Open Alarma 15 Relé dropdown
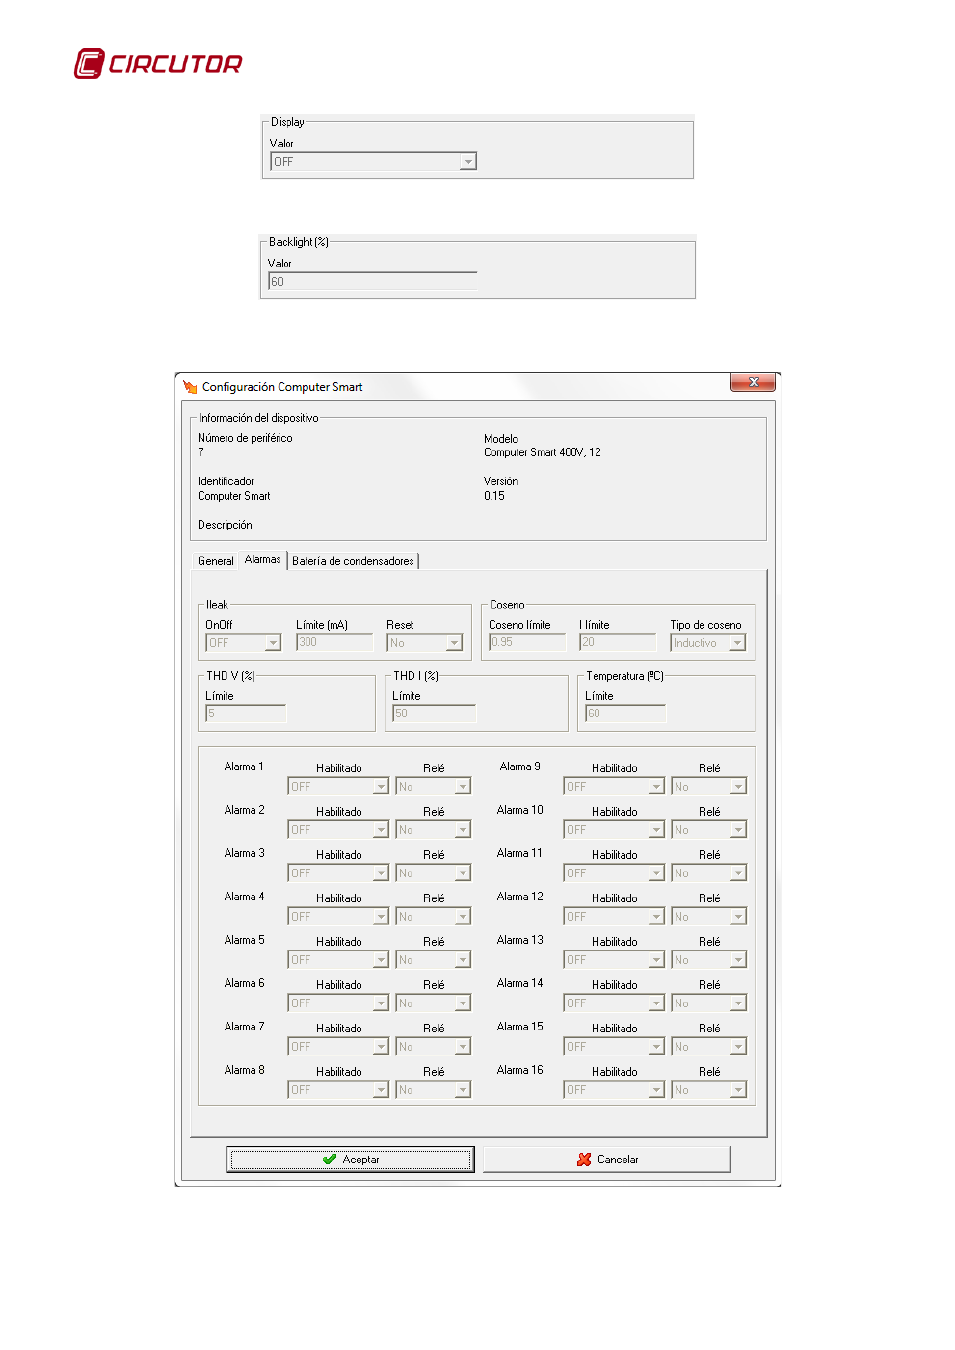 click(x=709, y=1047)
